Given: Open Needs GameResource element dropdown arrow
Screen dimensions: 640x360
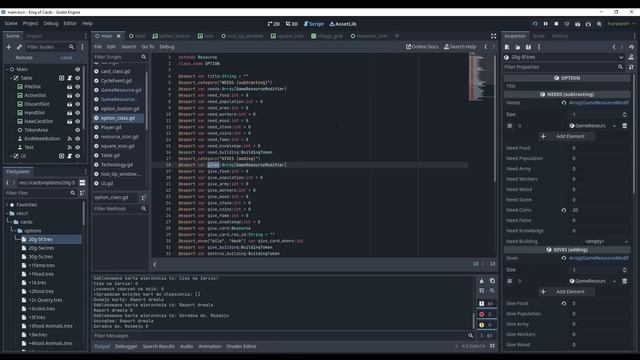Looking at the screenshot, I should (614, 126).
